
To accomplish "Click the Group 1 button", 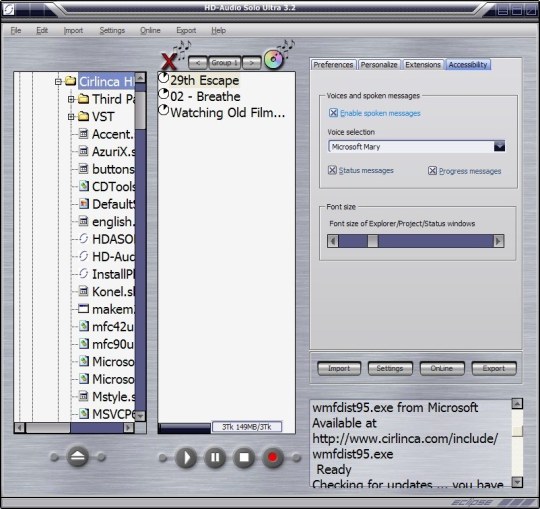I will [225, 63].
